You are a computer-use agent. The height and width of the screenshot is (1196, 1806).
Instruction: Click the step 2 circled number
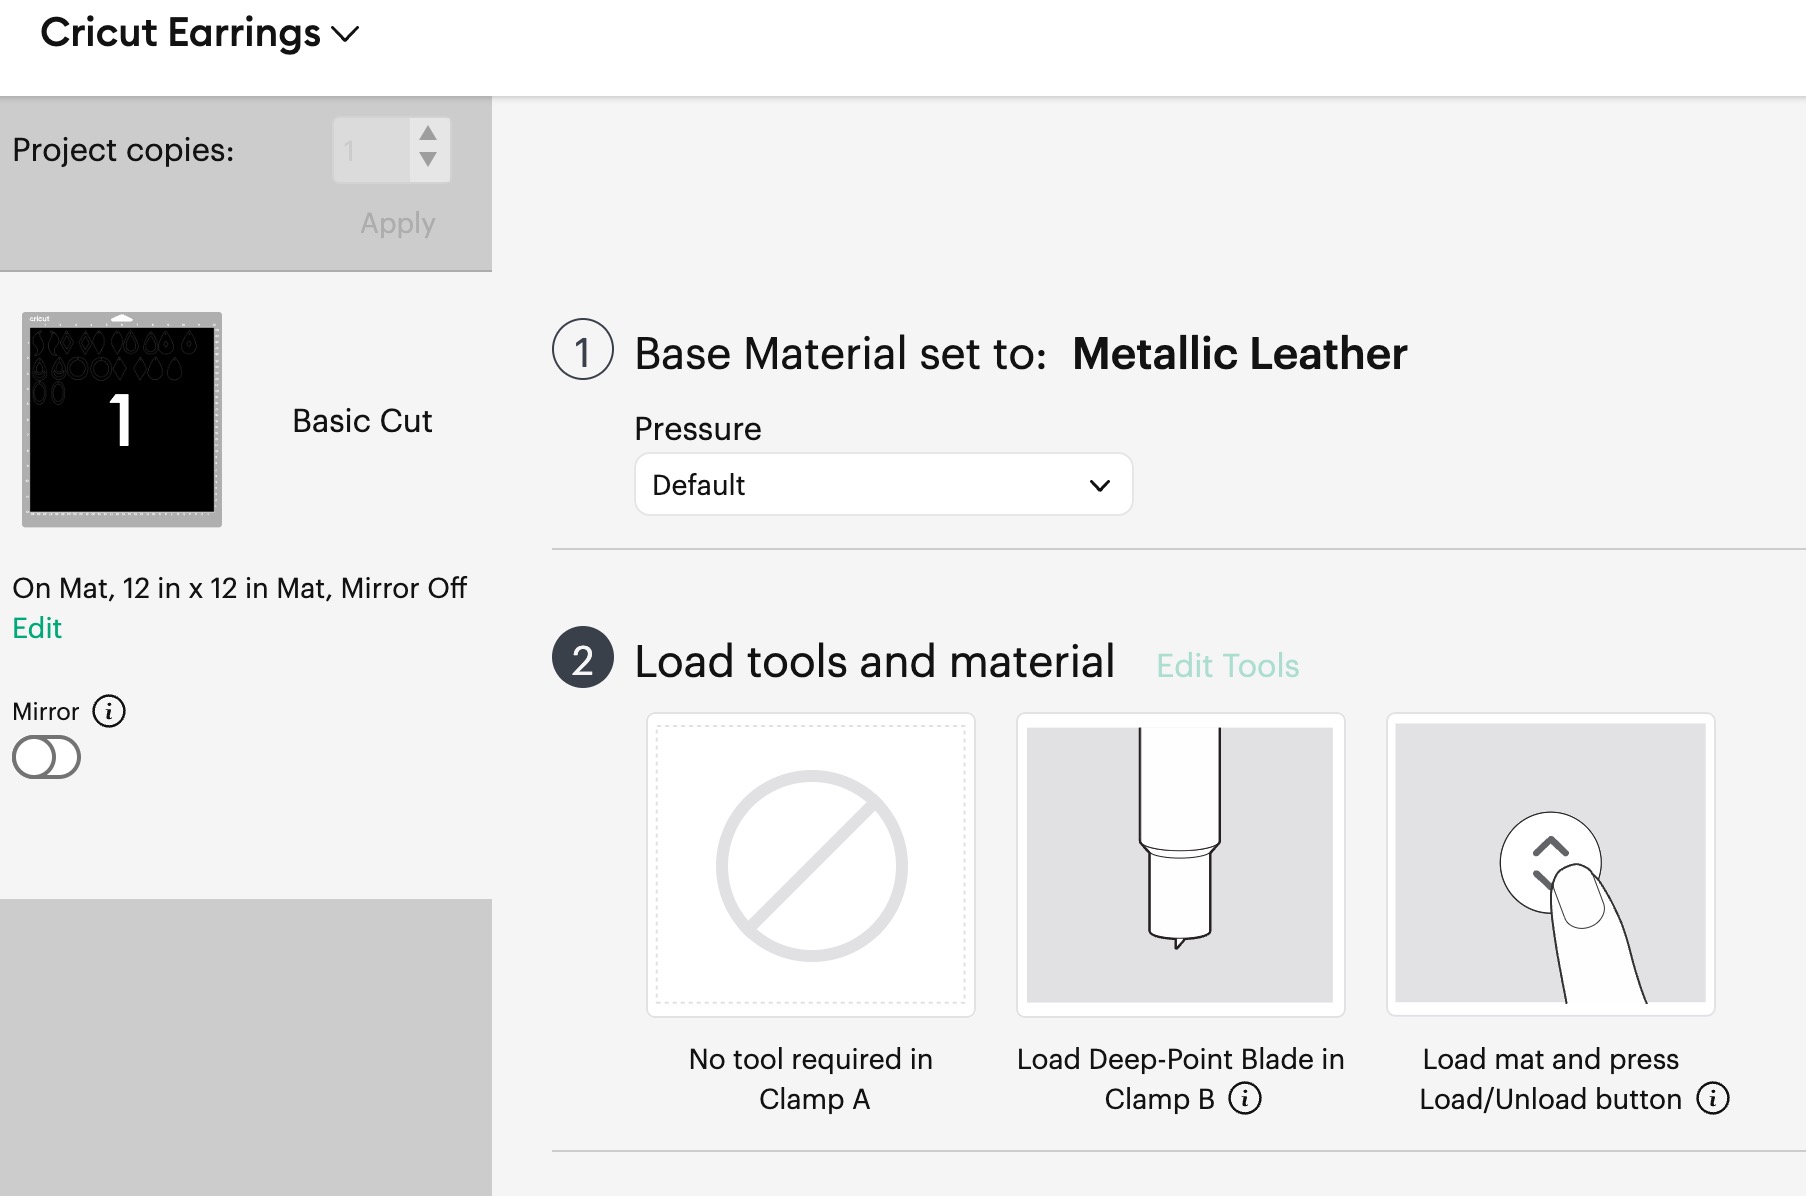[x=582, y=658]
